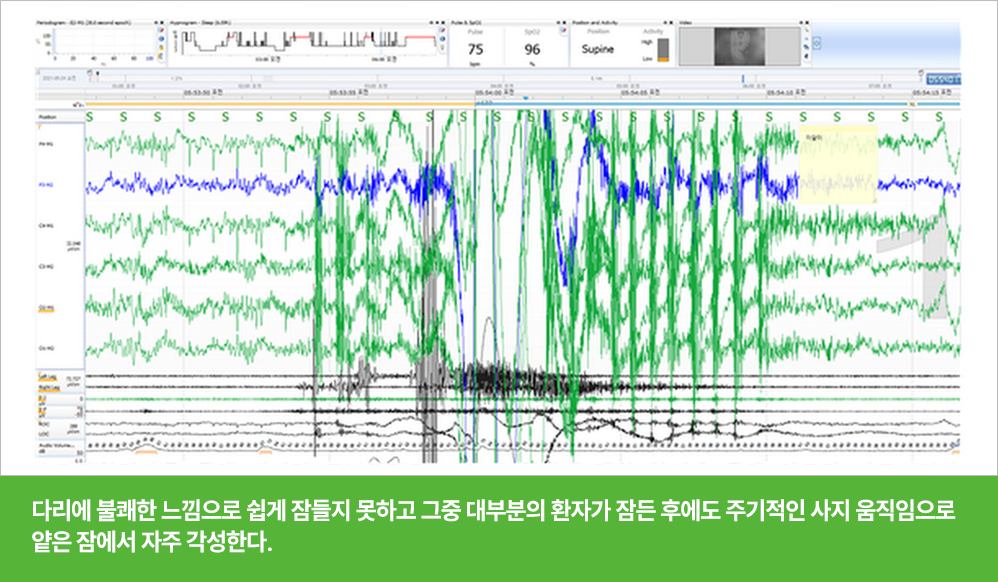Viewport: 998px width, 582px height.
Task: Close the Video panel
Action: [x=807, y=22]
